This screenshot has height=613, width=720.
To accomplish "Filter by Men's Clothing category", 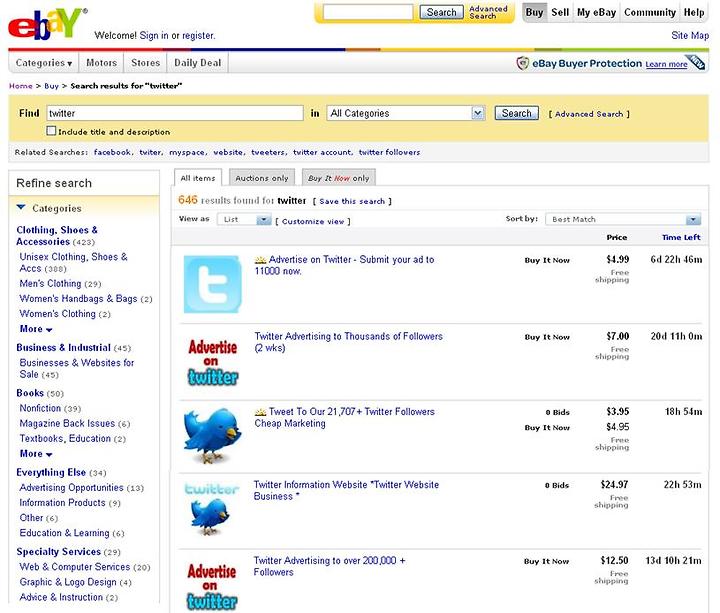I will tap(50, 283).
